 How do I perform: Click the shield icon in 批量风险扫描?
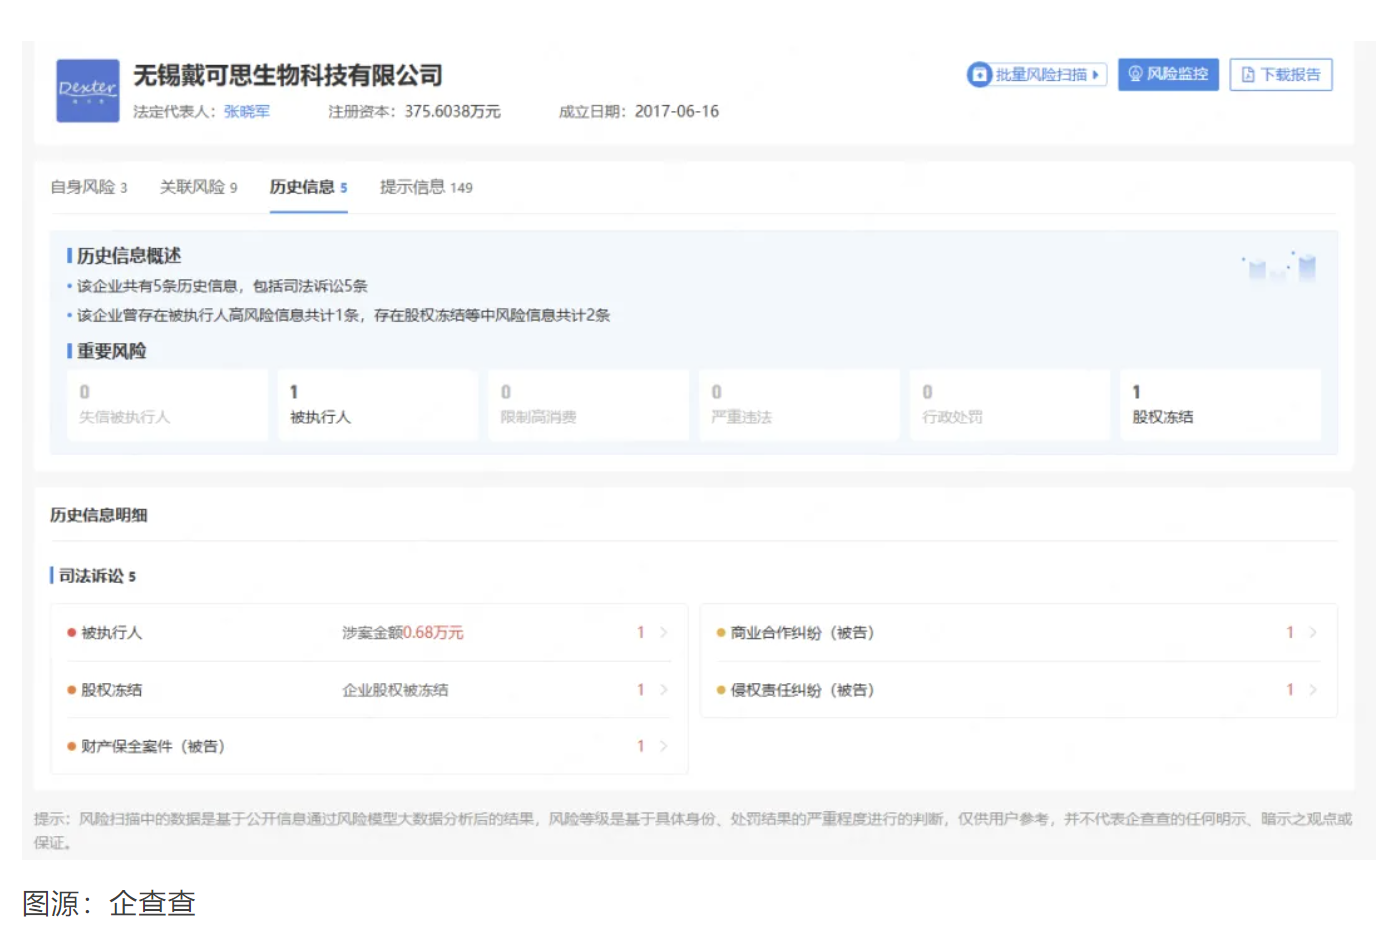(979, 74)
